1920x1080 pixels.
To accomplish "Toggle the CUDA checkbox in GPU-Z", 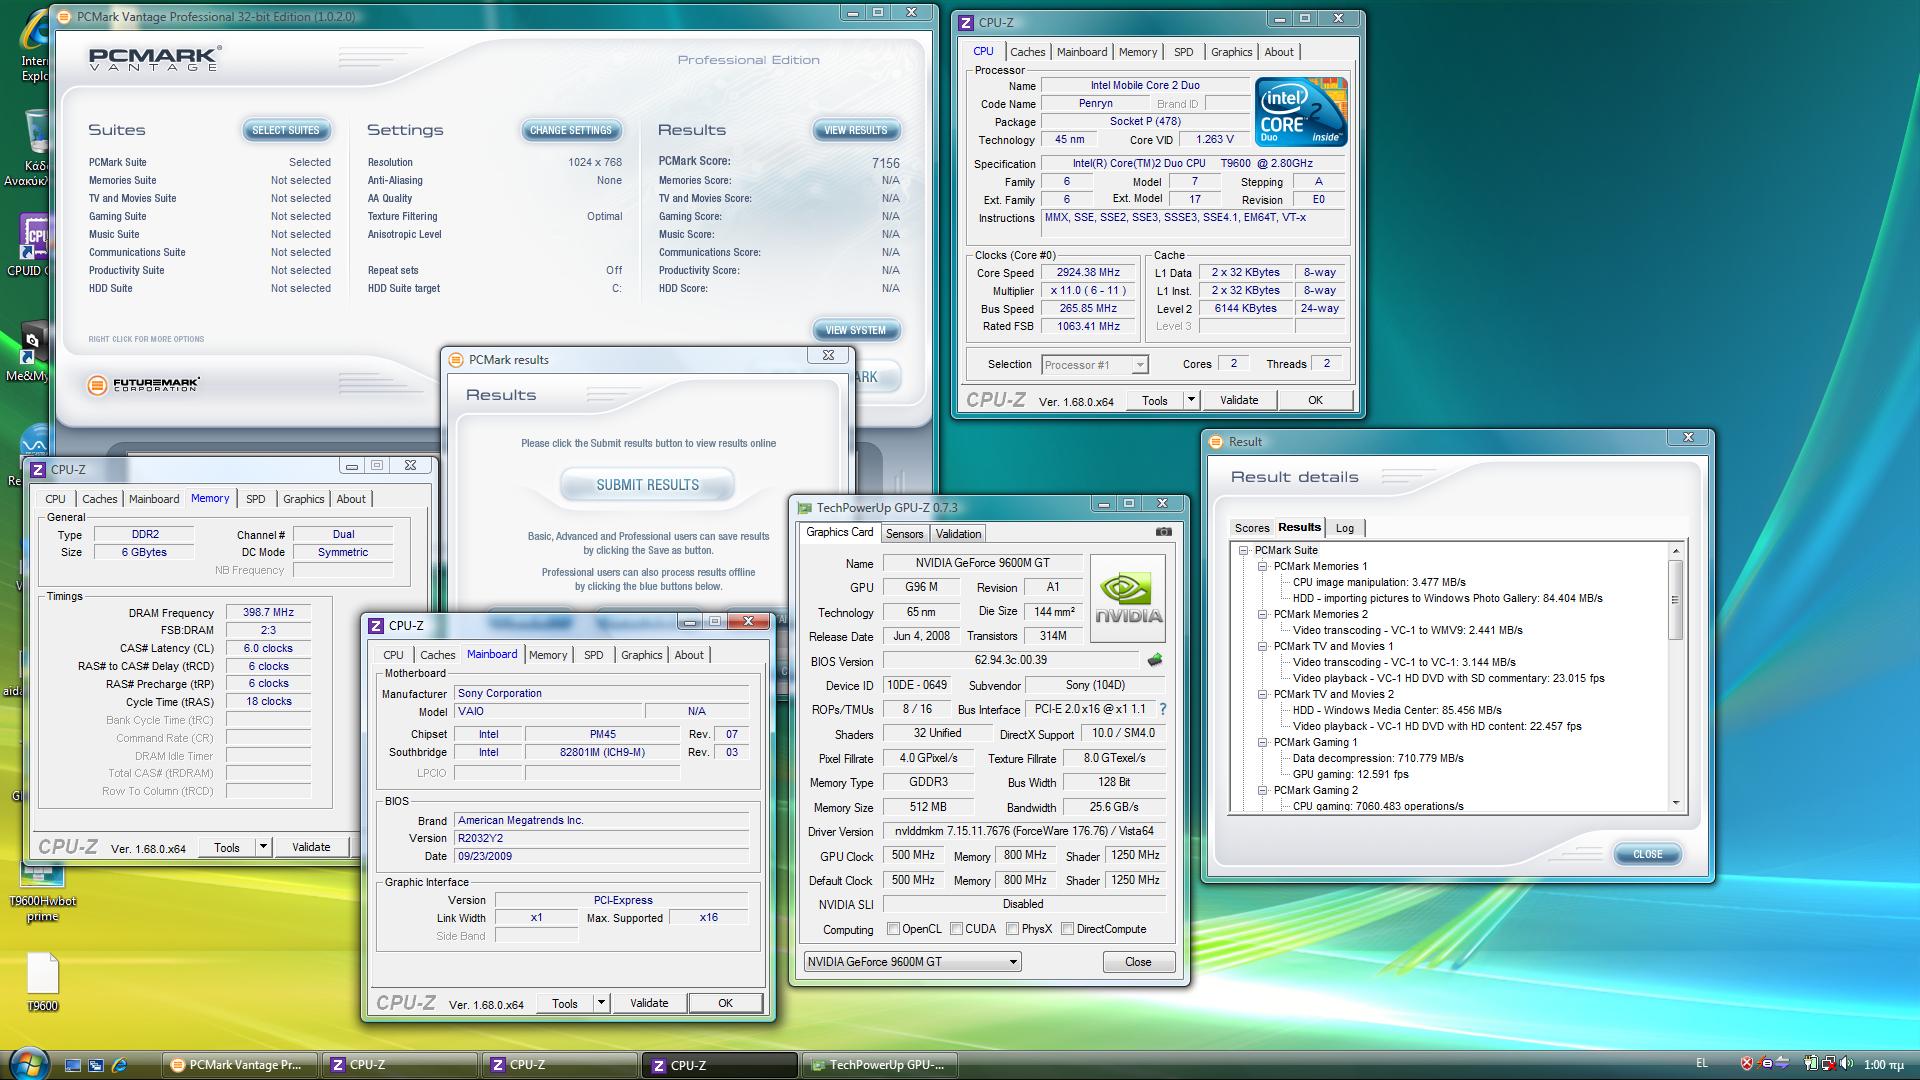I will 956,929.
